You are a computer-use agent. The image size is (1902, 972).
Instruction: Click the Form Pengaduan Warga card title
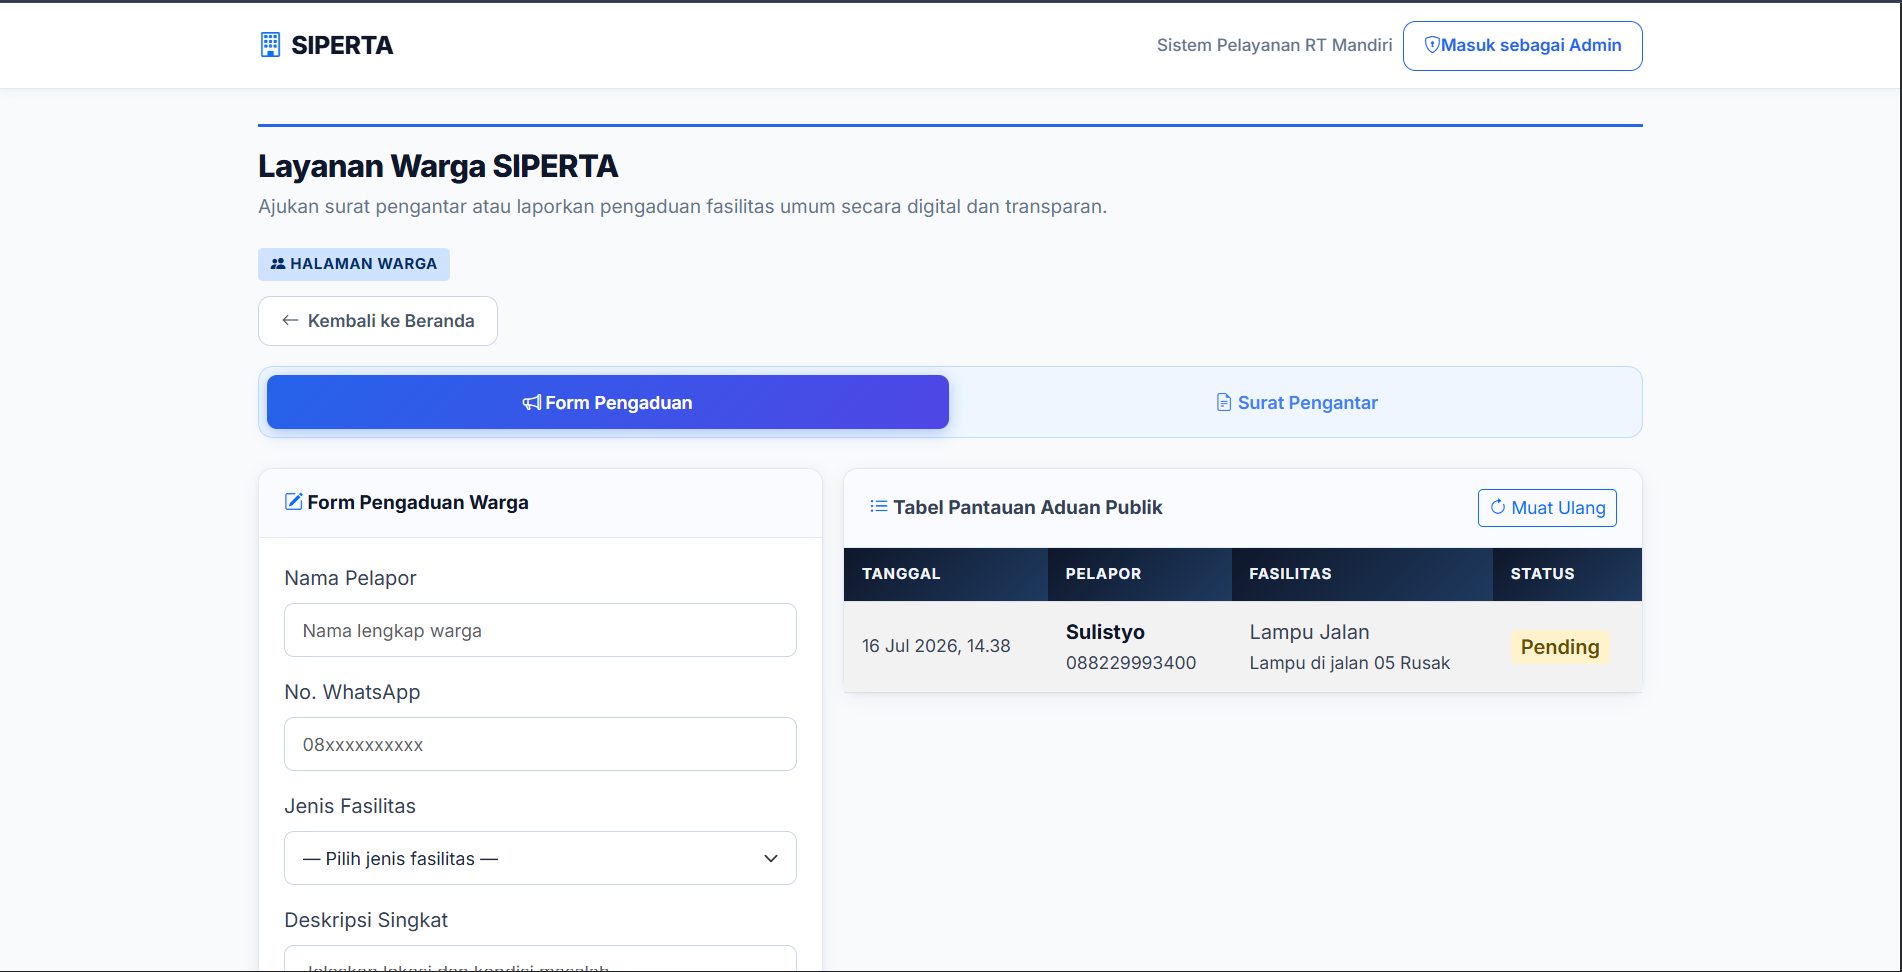click(418, 502)
